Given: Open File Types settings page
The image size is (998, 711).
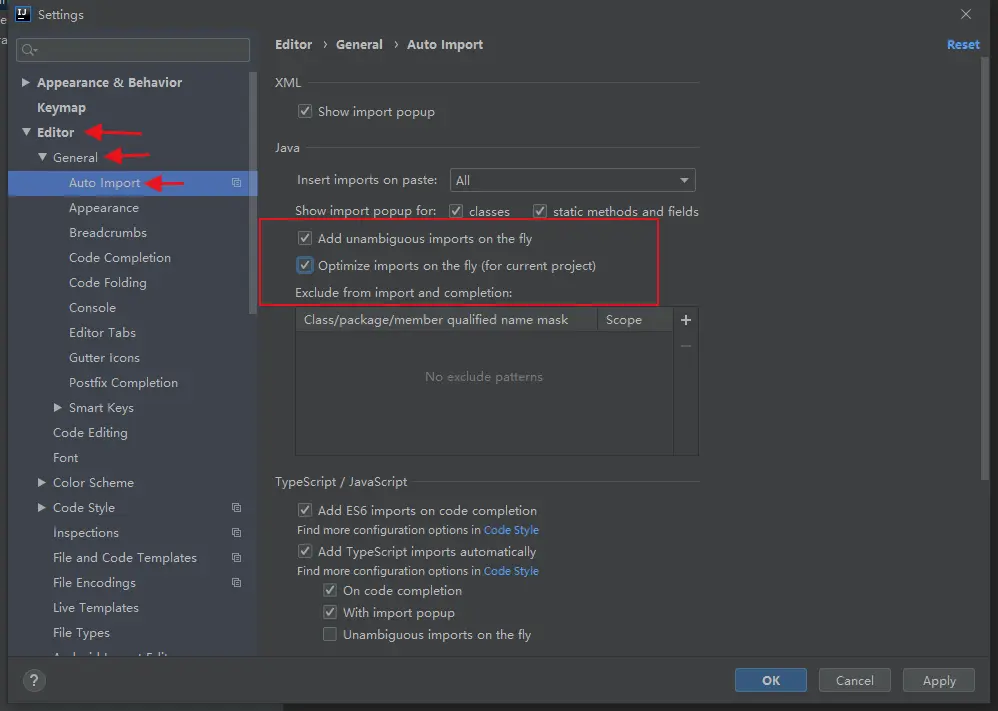Looking at the screenshot, I should coord(81,633).
